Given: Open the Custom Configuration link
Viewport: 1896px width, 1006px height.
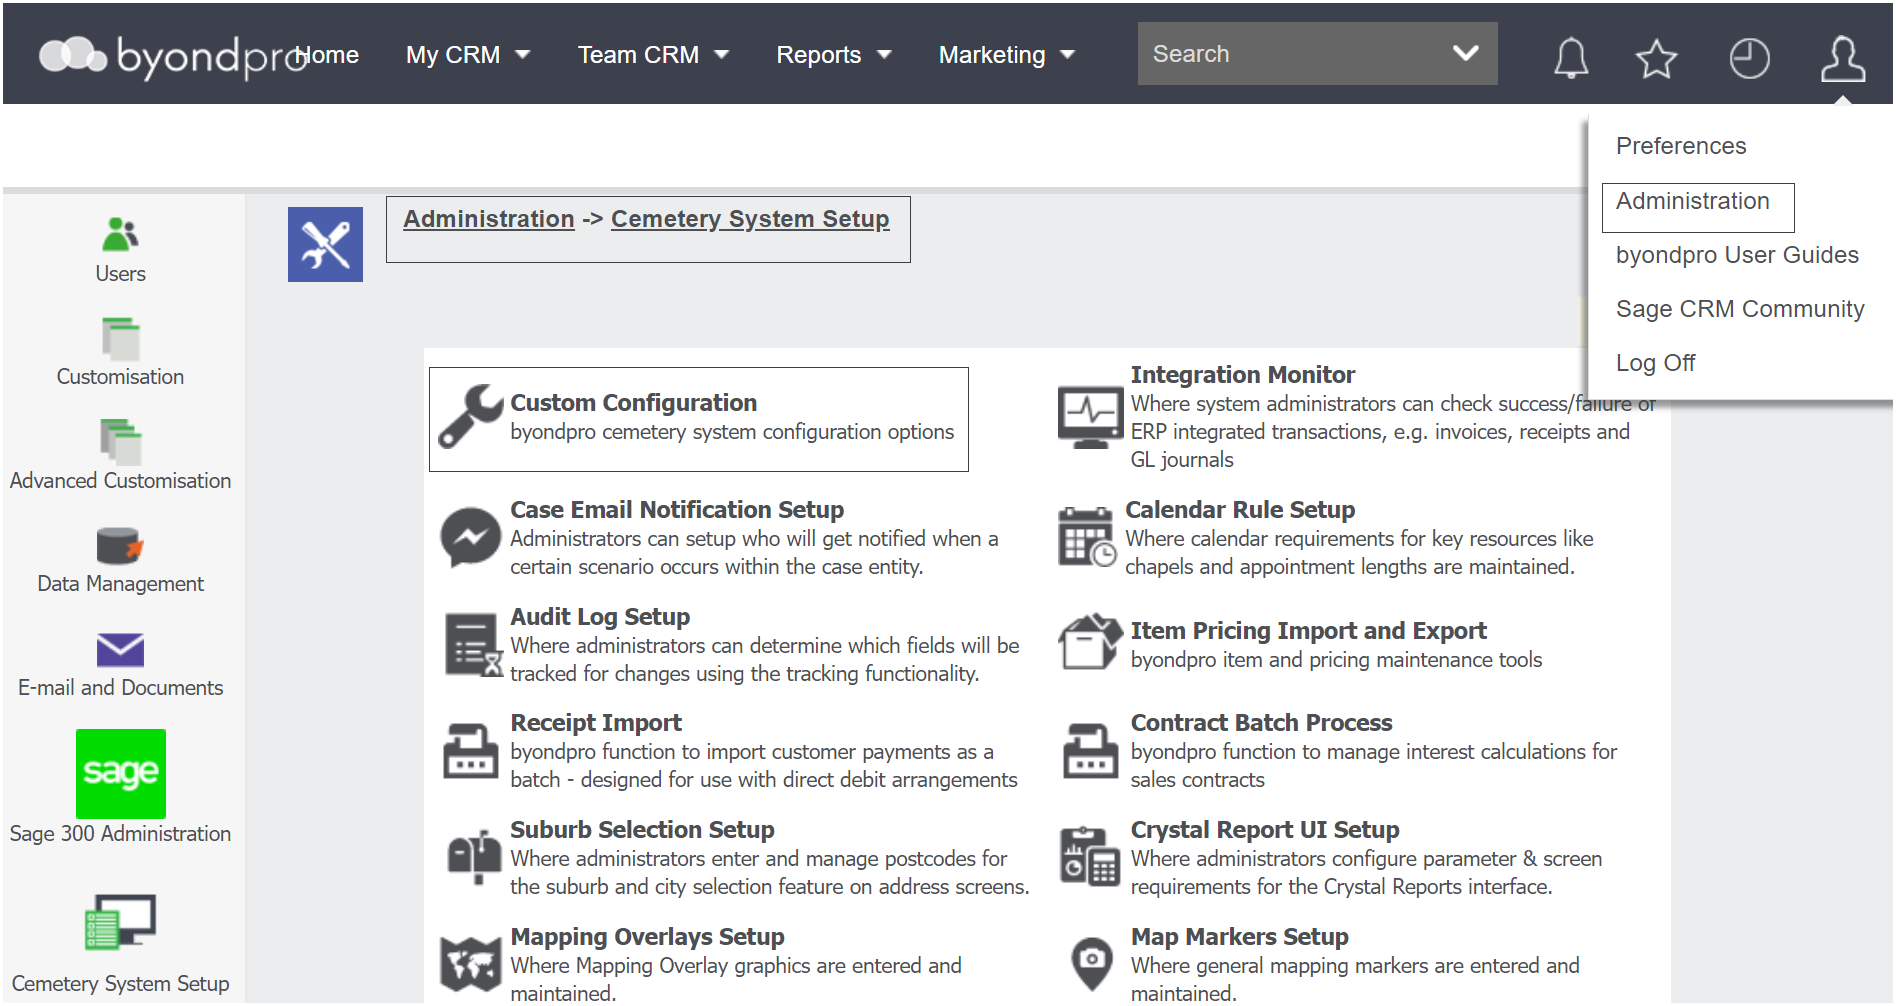Looking at the screenshot, I should click(633, 403).
